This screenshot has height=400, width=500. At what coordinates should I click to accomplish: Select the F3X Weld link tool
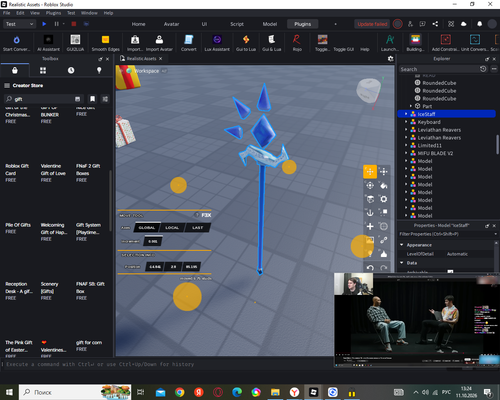384,240
